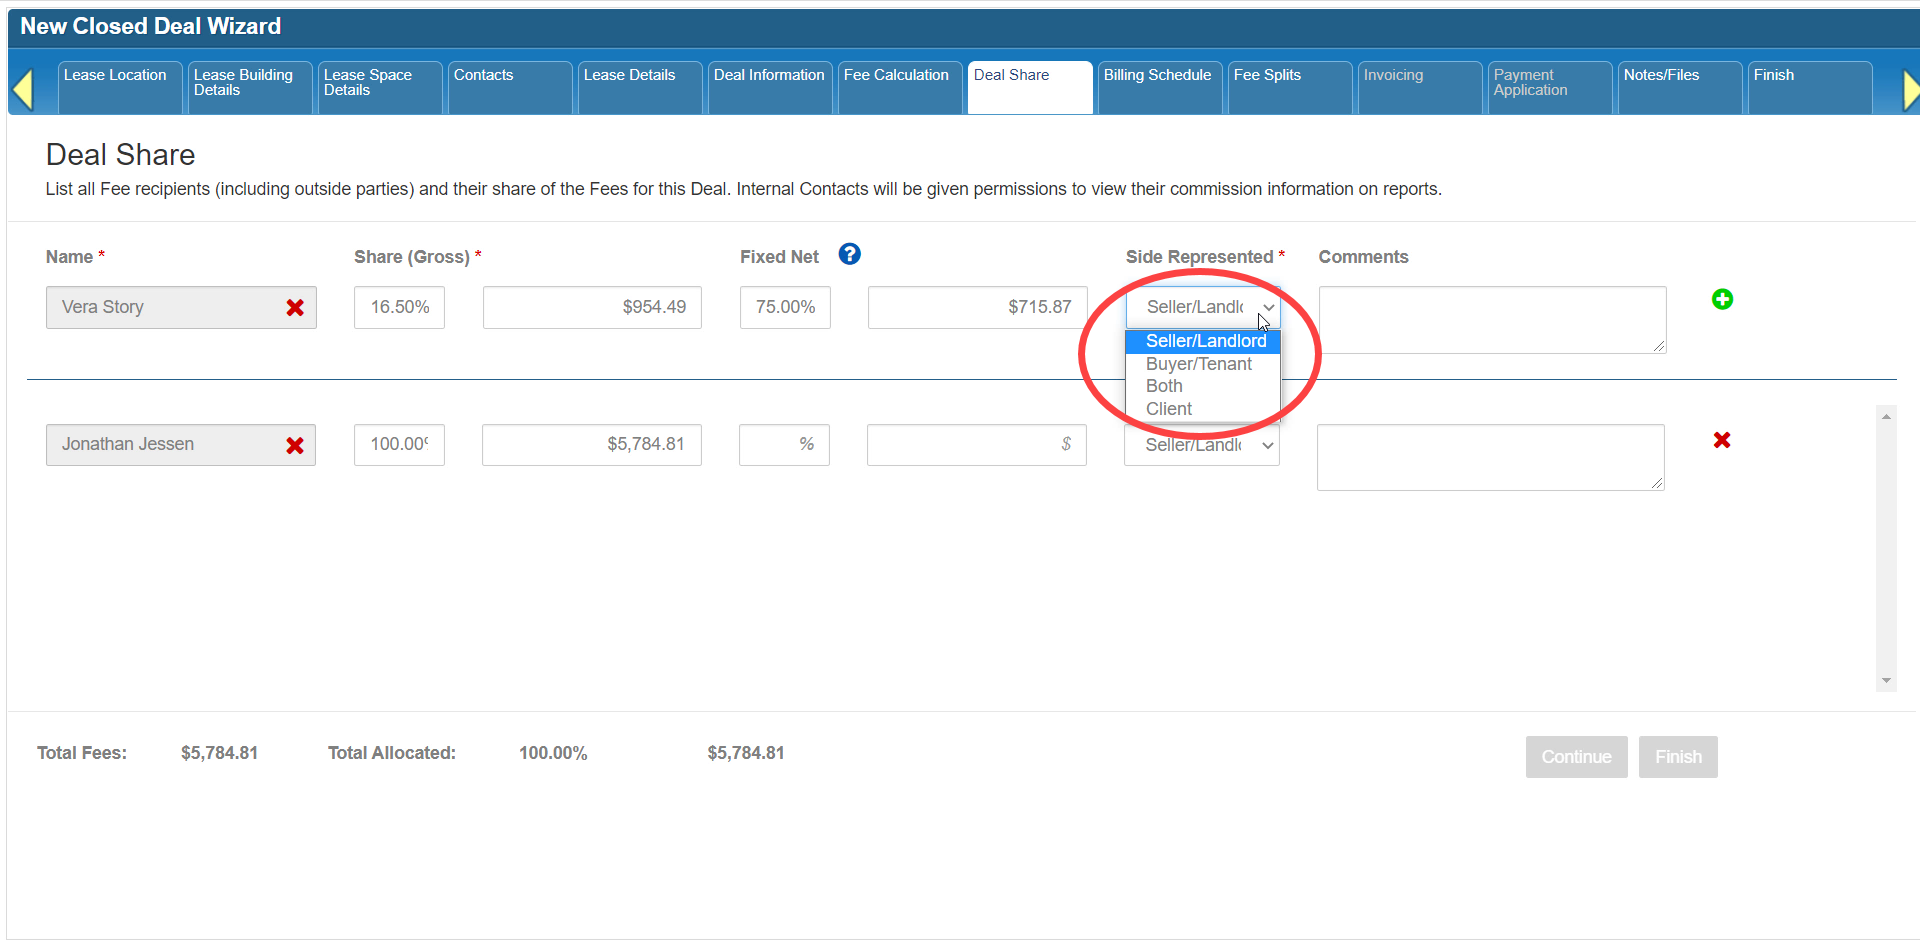This screenshot has height=942, width=1920.
Task: Select the Both option in Side Represented
Action: [1164, 386]
